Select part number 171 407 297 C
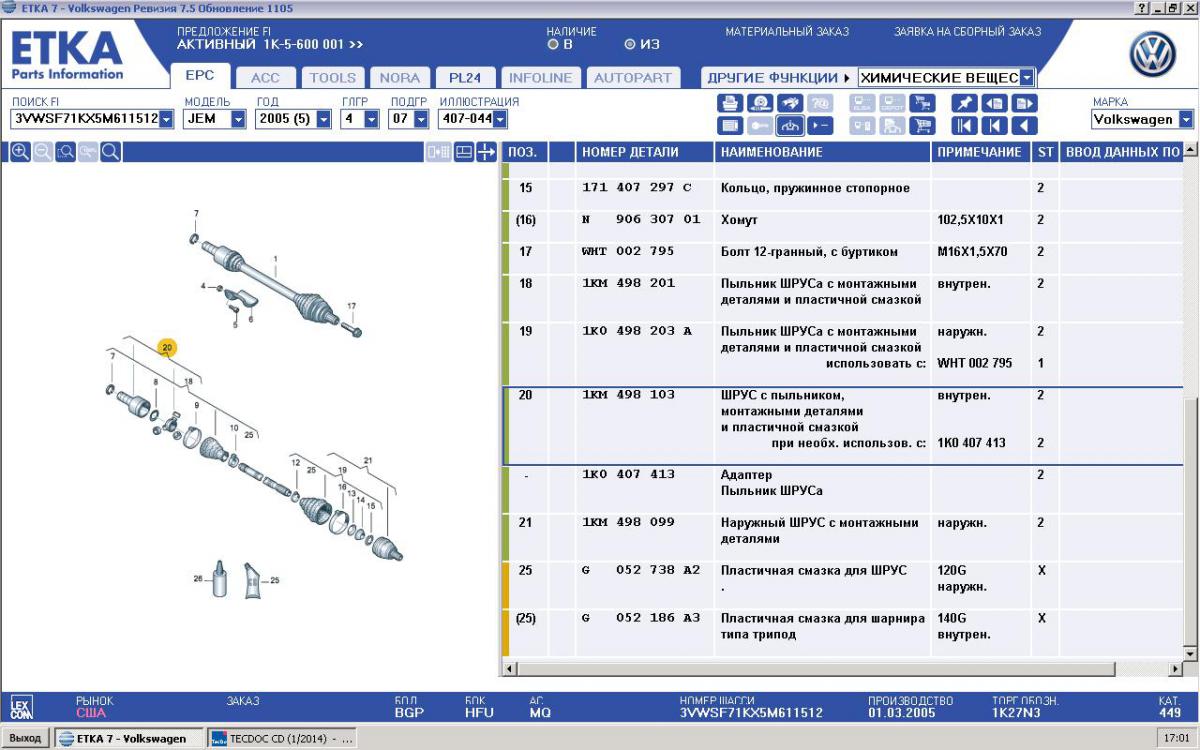The height and width of the screenshot is (750, 1200). pos(637,188)
